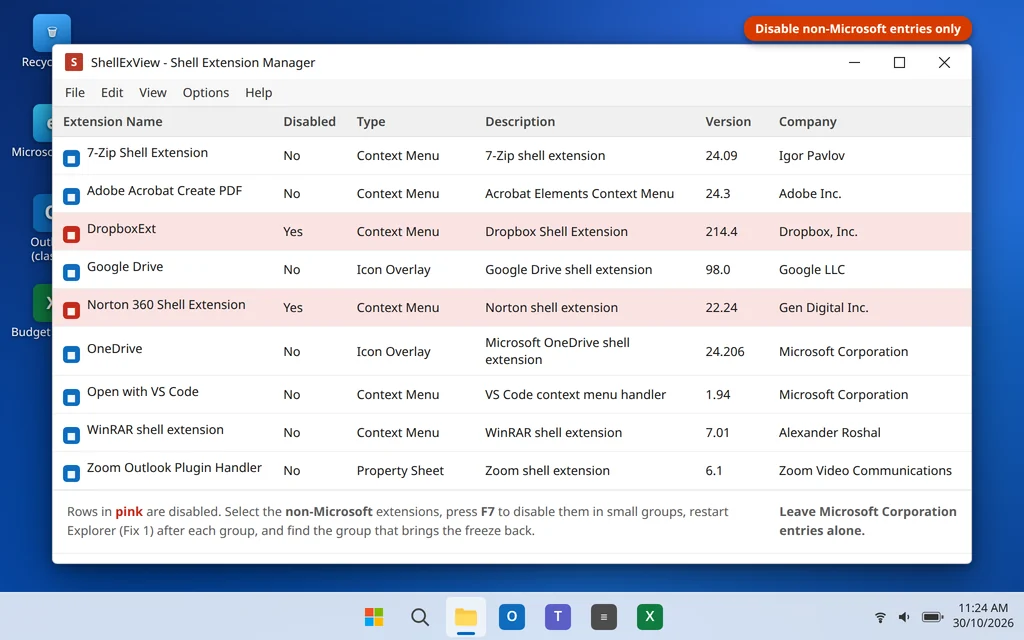
Task: Click the red DropboxExt row icon
Action: [71, 234]
